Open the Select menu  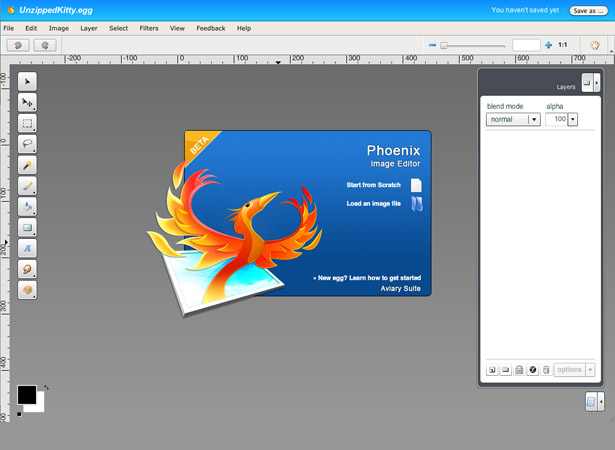pos(118,28)
